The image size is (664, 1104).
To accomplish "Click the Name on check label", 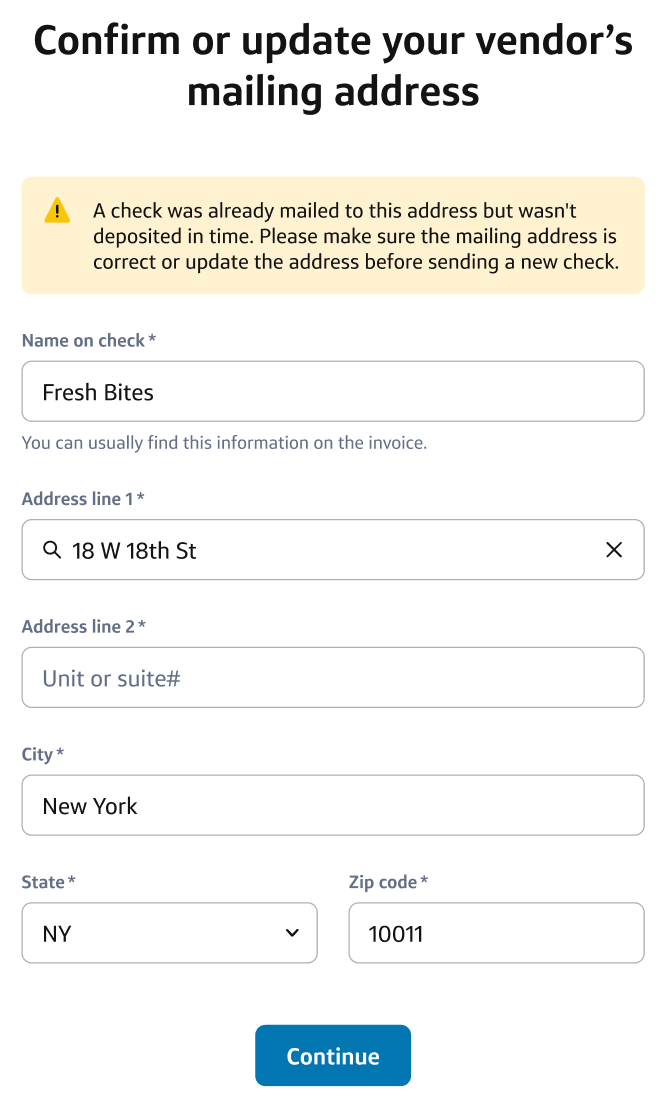I will (84, 341).
